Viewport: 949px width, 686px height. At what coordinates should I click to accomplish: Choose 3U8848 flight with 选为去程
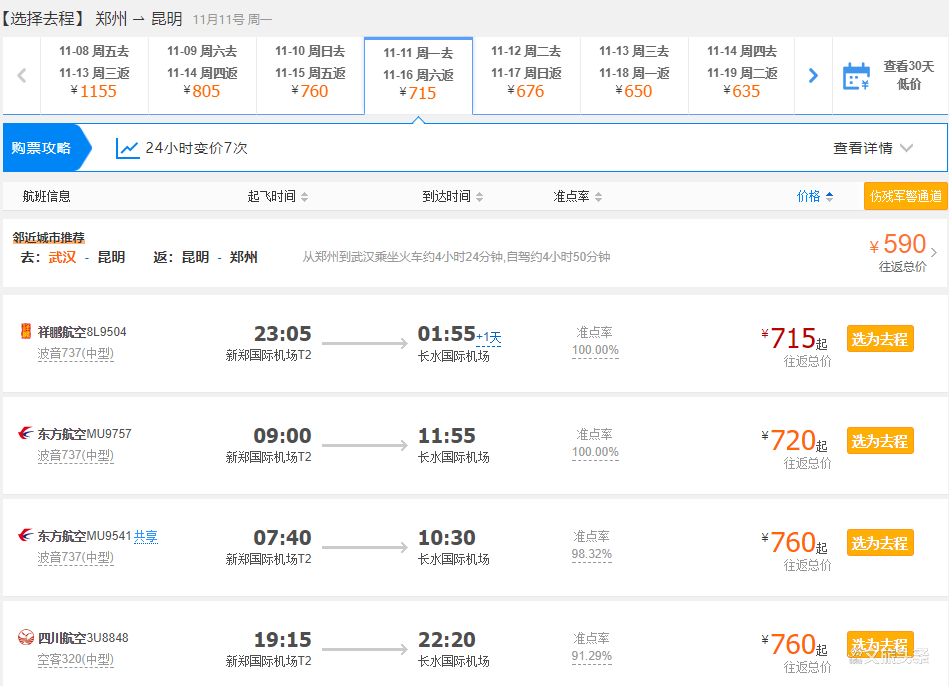pos(880,645)
